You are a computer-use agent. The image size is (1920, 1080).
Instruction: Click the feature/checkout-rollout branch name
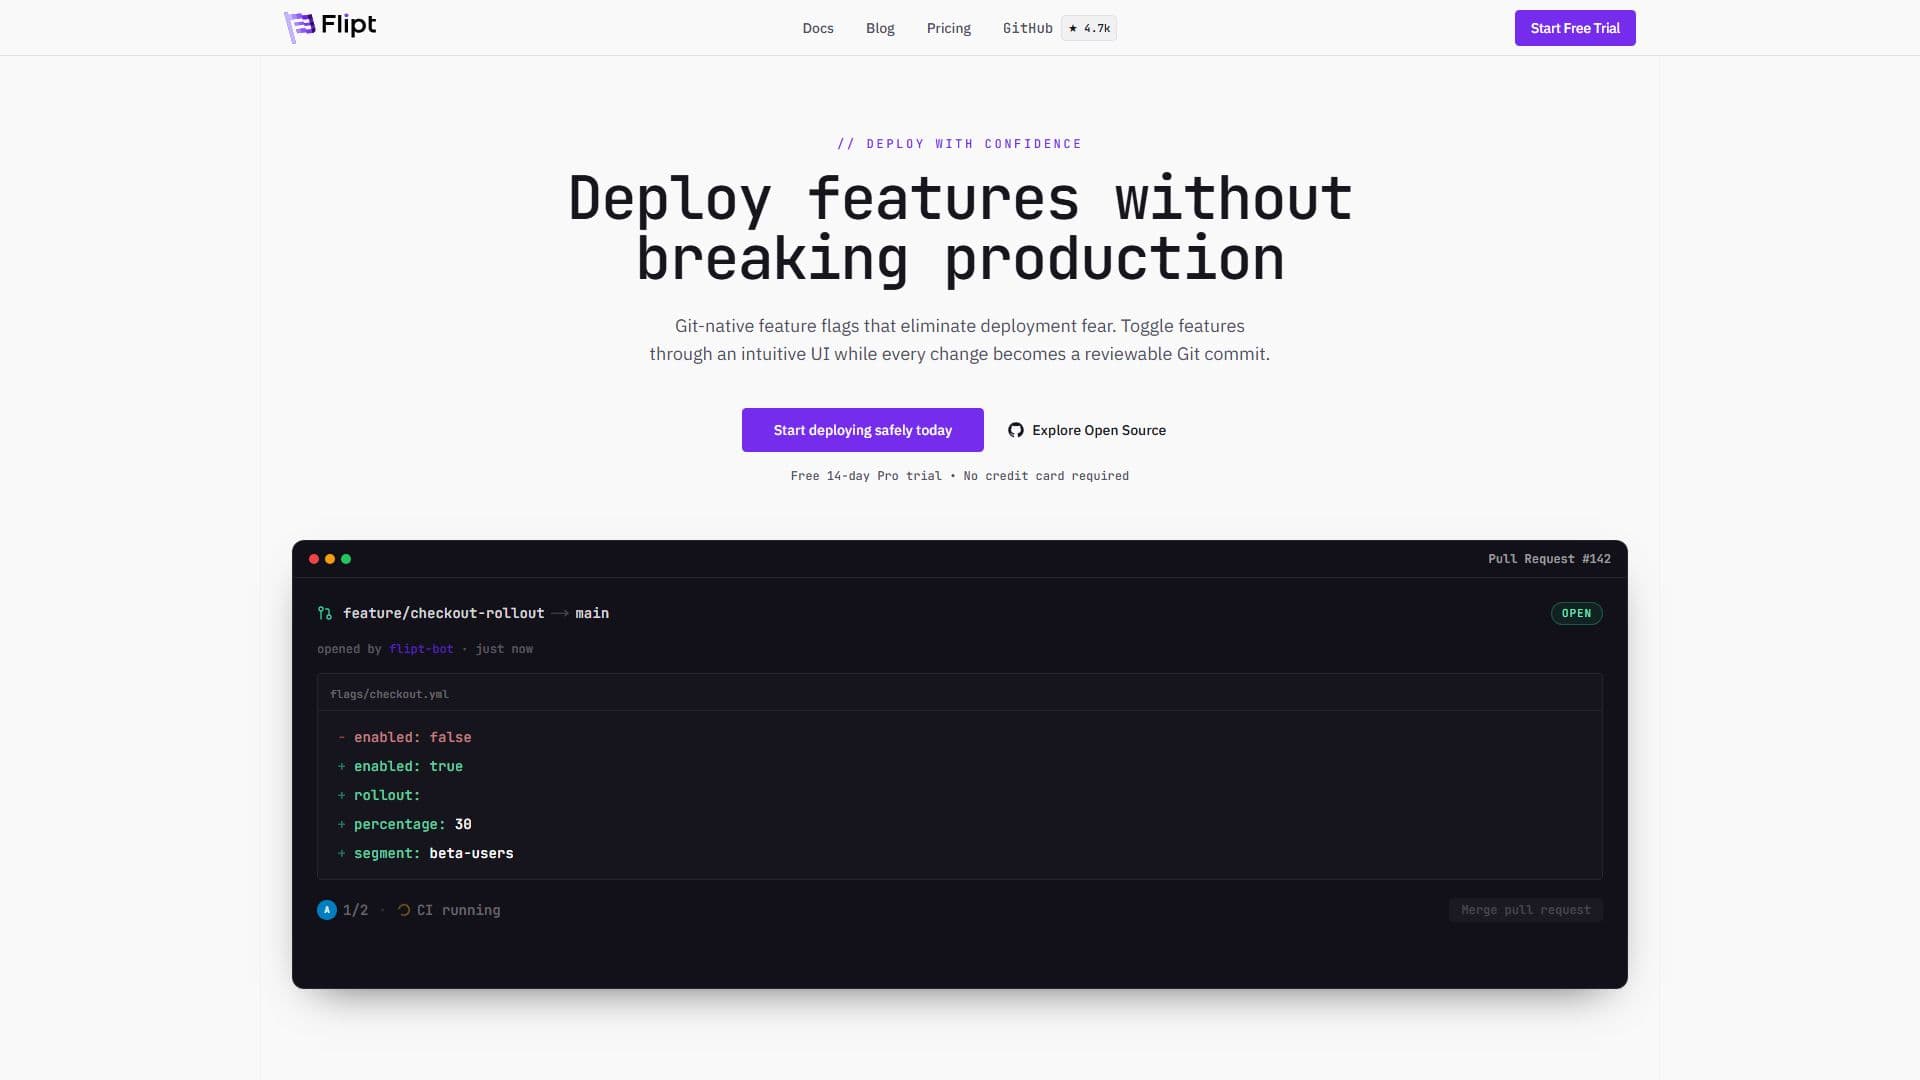tap(444, 613)
